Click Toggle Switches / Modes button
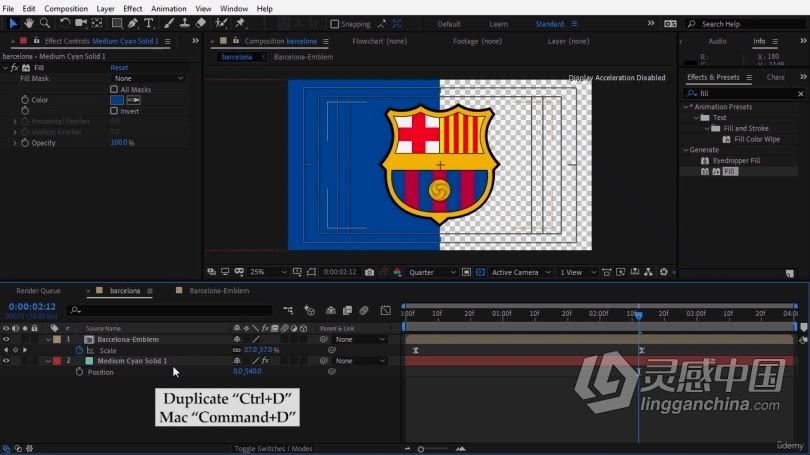The width and height of the screenshot is (810, 455). pos(273,448)
